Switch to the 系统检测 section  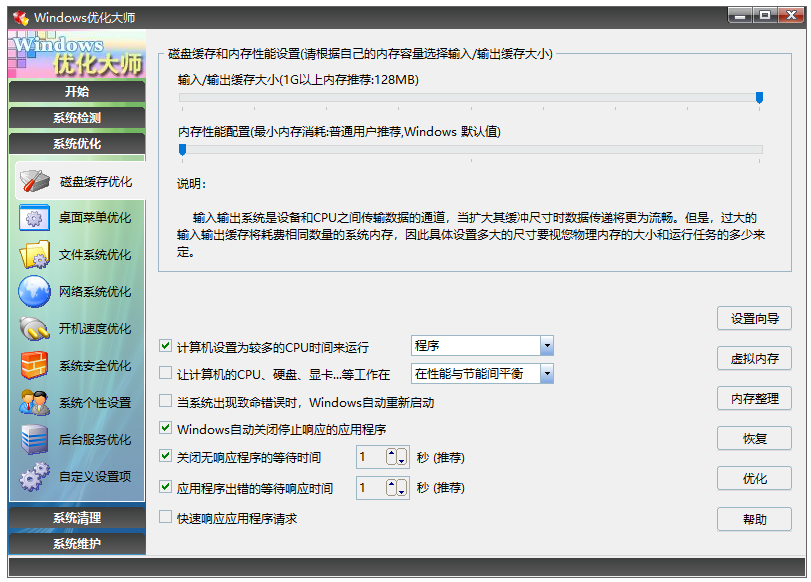pyautogui.click(x=77, y=117)
